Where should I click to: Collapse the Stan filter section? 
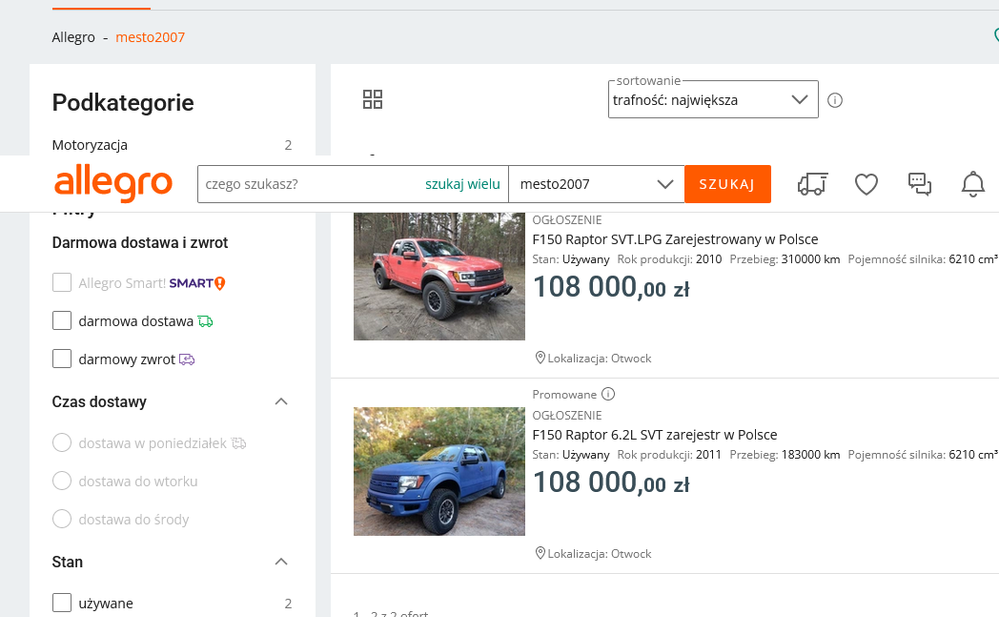(281, 562)
